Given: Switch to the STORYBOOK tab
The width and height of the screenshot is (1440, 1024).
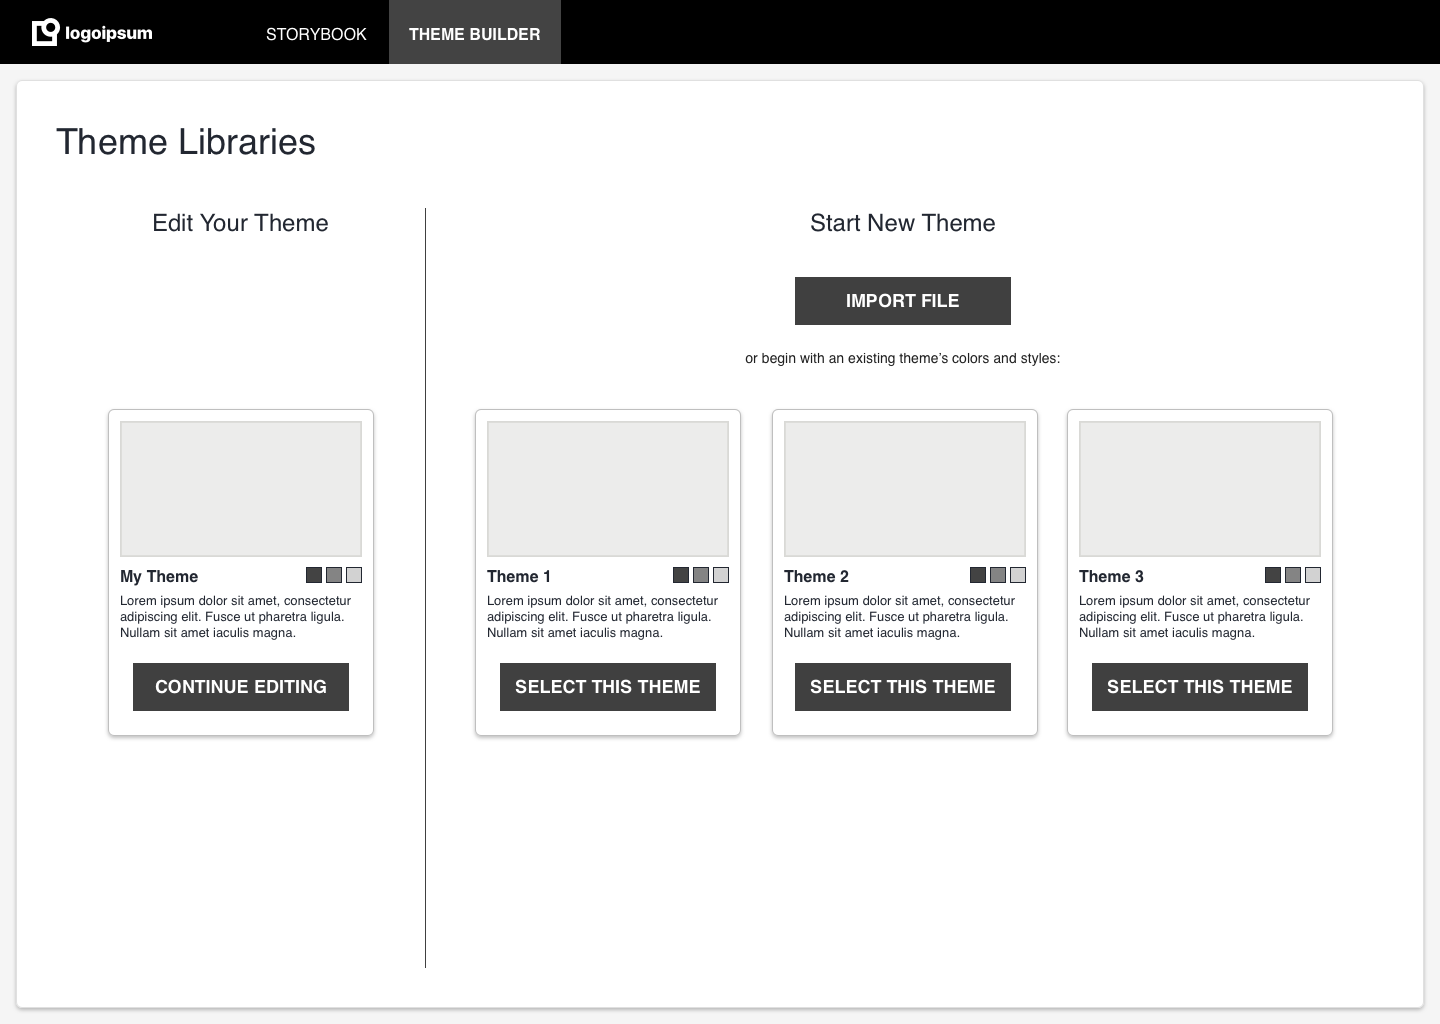Looking at the screenshot, I should click(315, 33).
